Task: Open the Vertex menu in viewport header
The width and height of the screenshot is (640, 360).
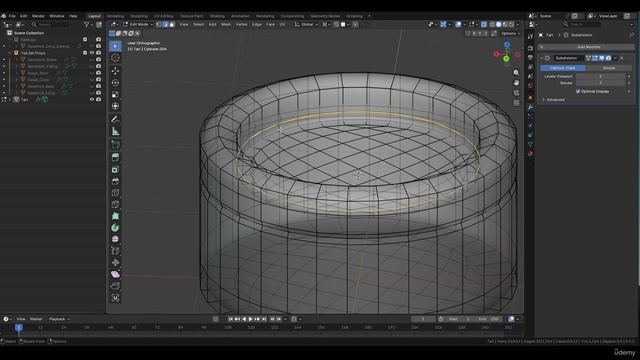Action: (241, 24)
